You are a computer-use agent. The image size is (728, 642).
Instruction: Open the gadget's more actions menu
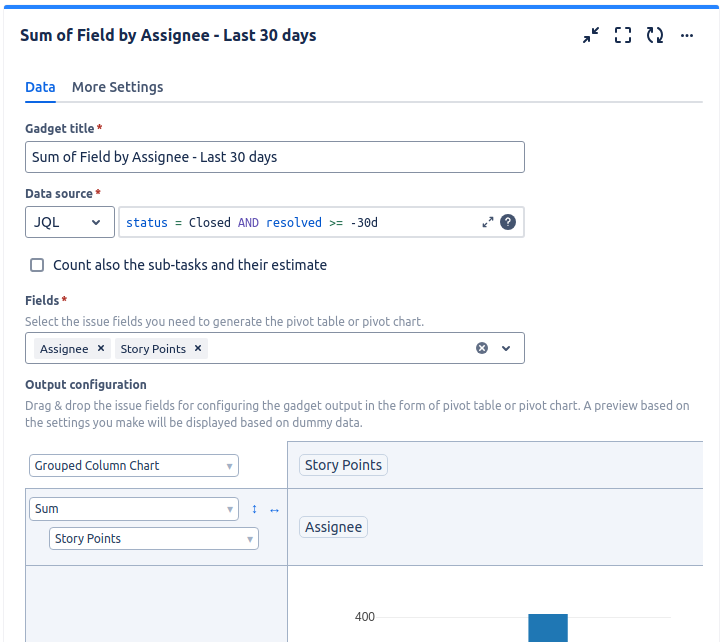[687, 35]
